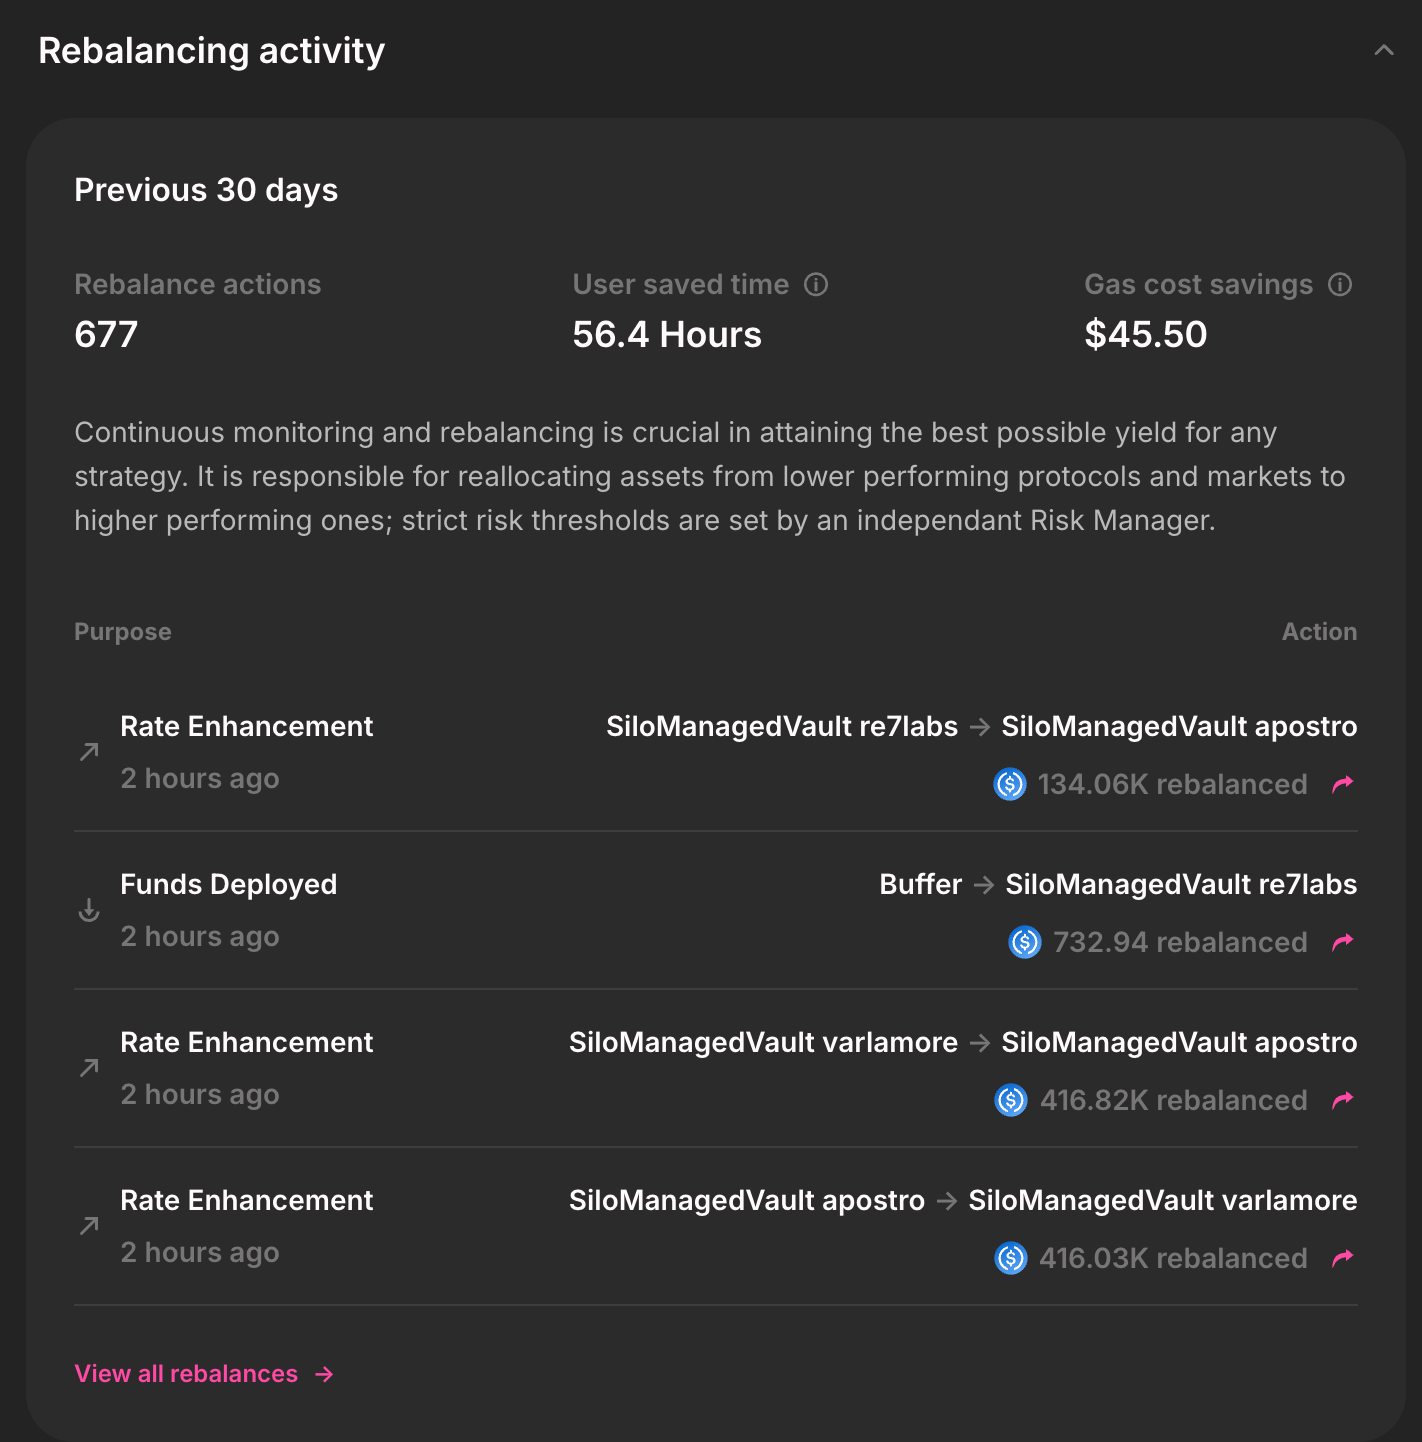
Task: Click the first Rate Enhancement arrow icon
Action: click(x=89, y=752)
